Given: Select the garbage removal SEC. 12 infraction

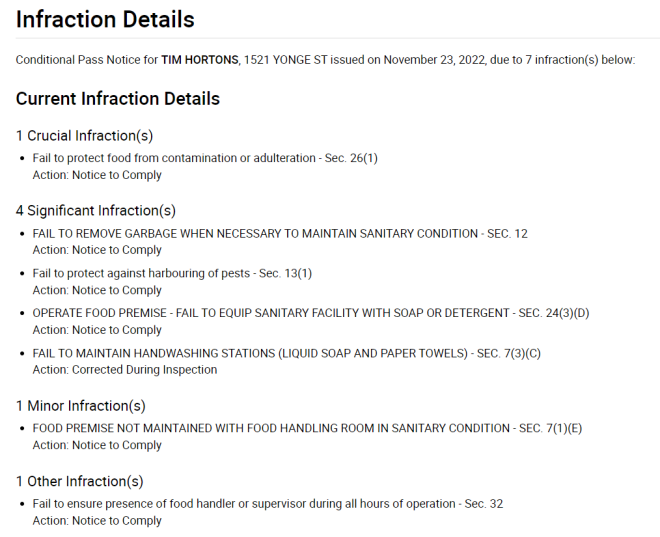Looking at the screenshot, I should point(280,234).
